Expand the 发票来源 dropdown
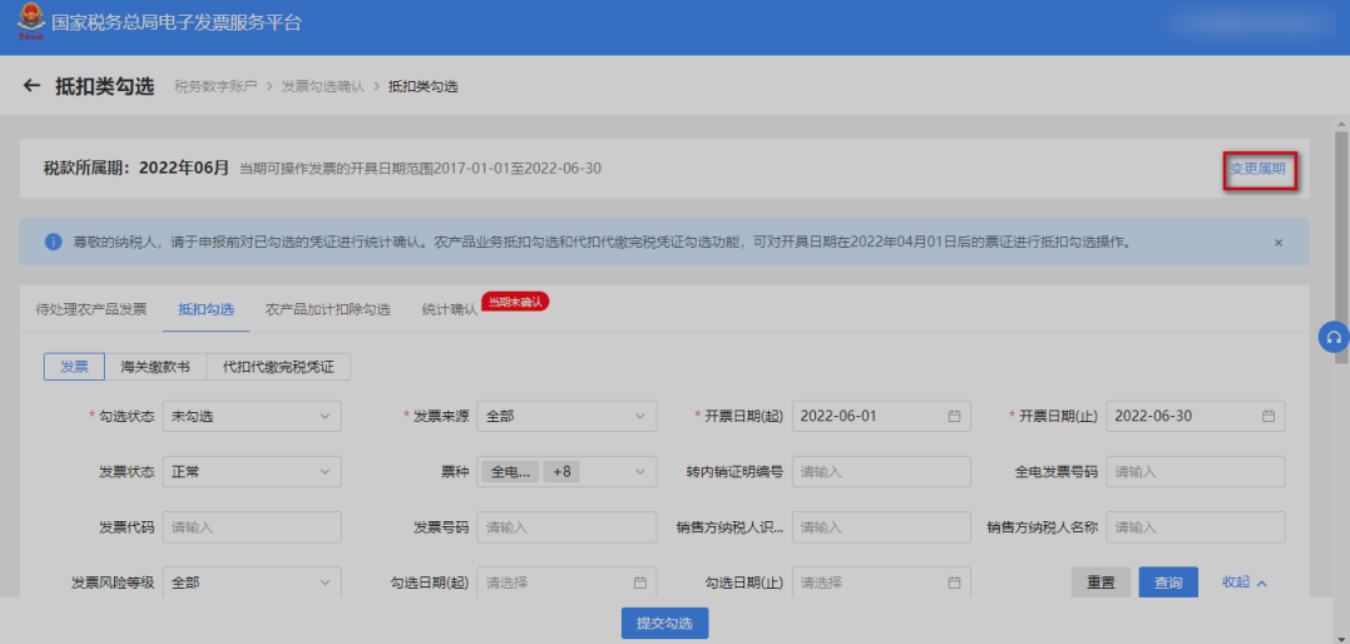This screenshot has height=644, width=1350. pyautogui.click(x=566, y=416)
